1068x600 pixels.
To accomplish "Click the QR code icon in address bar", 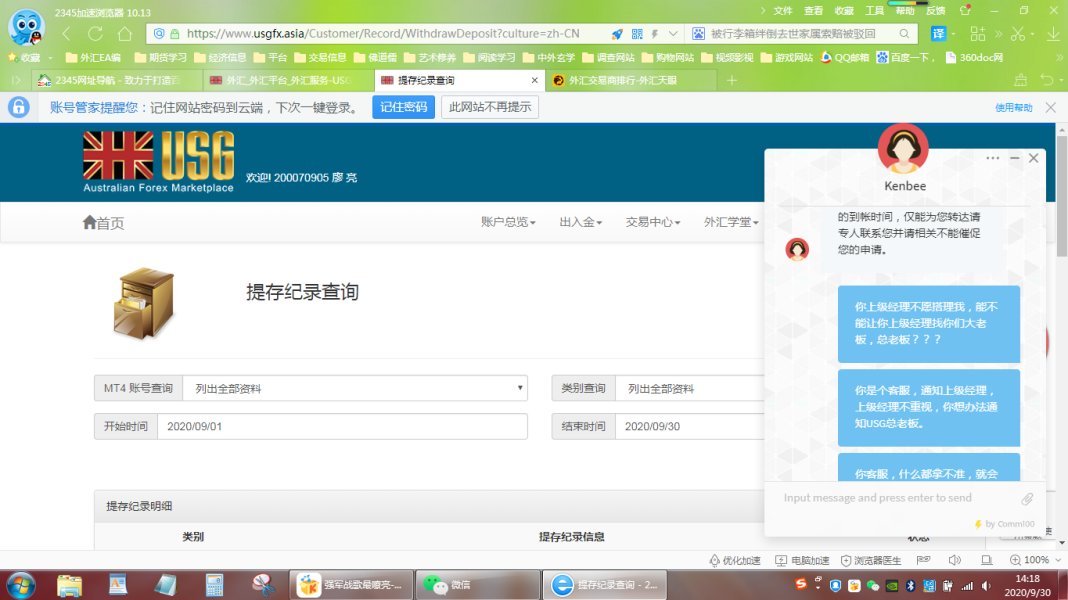I will coord(637,33).
